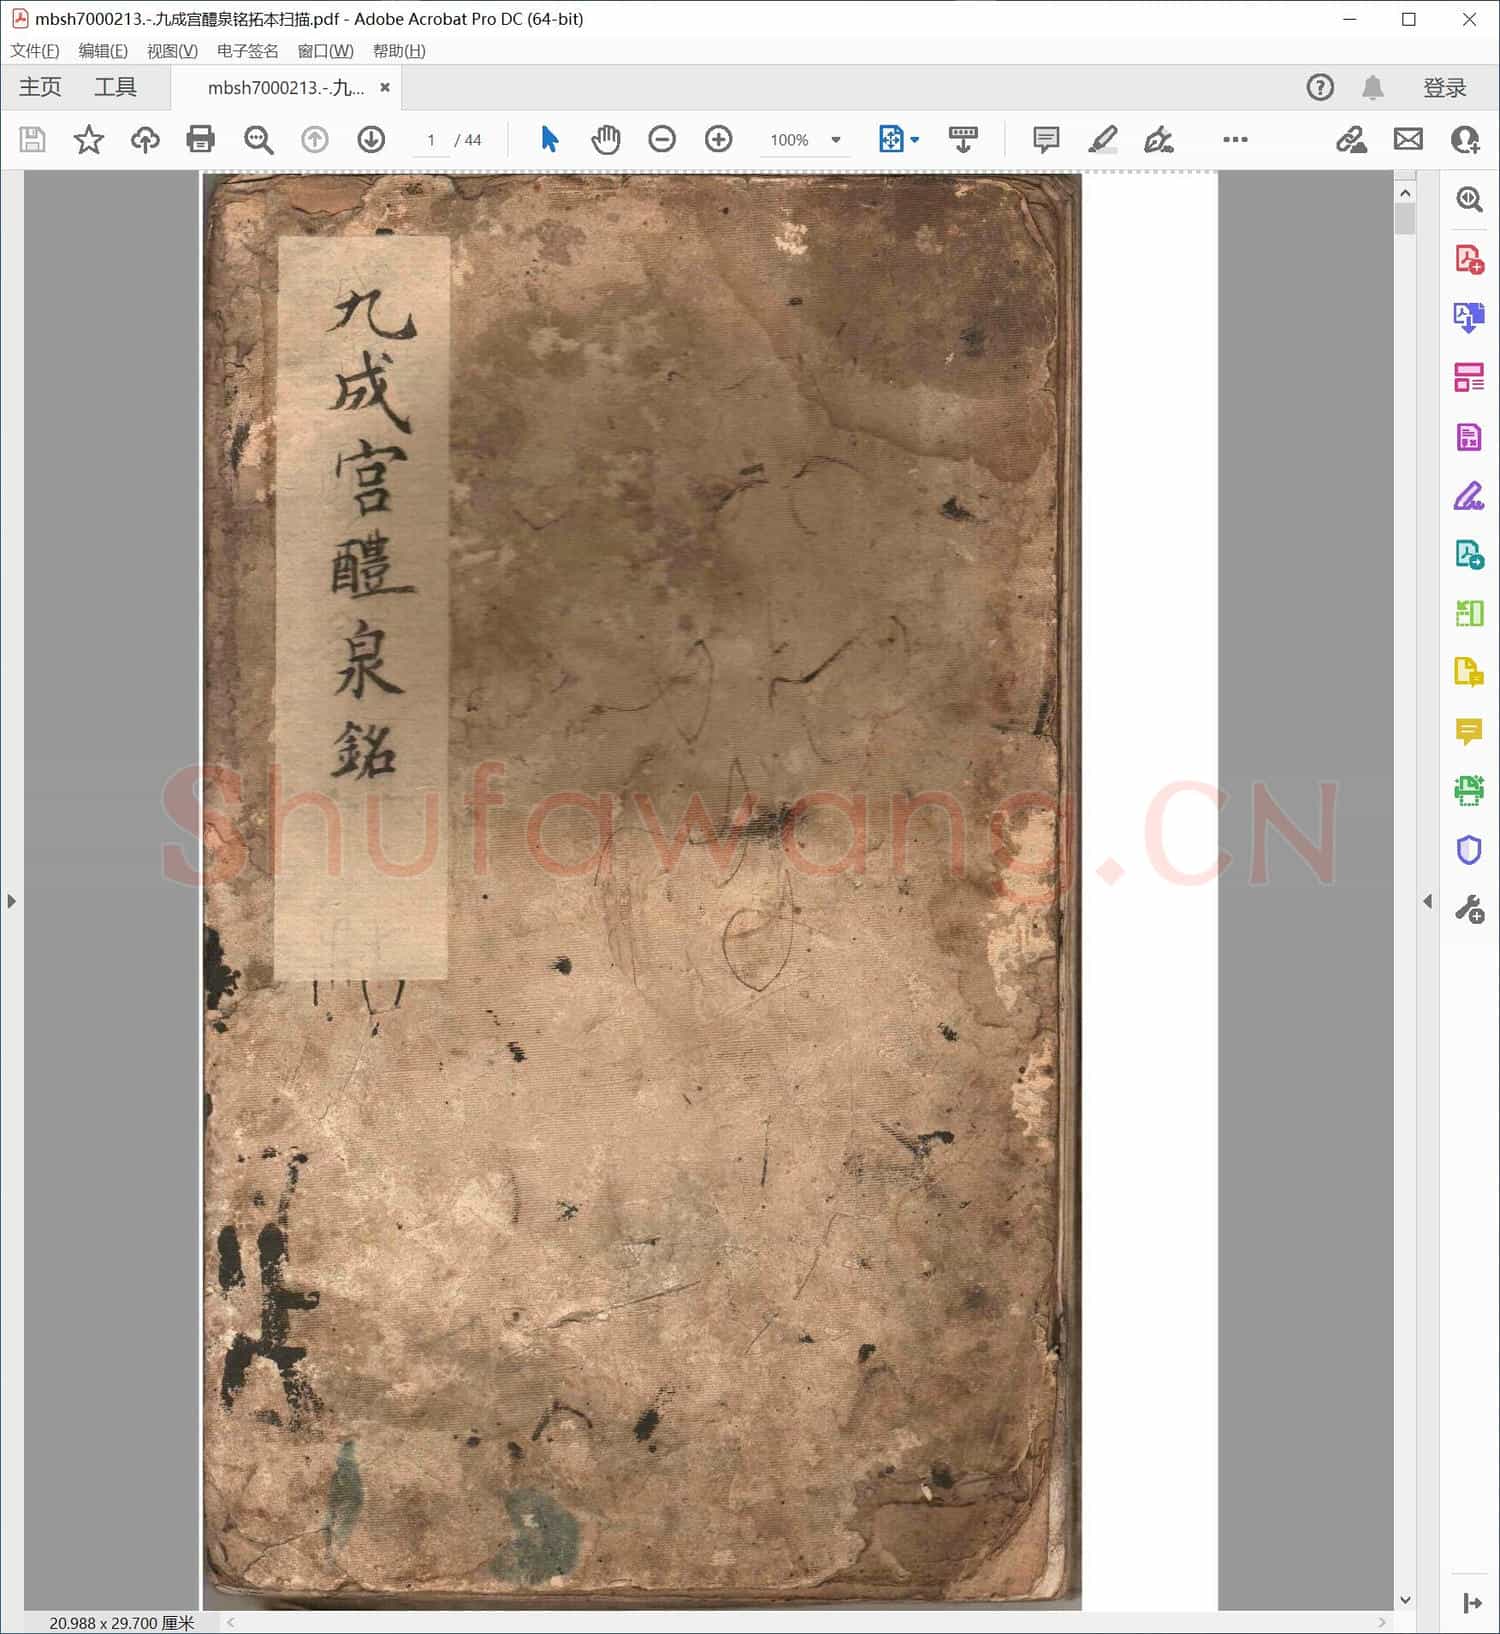Image resolution: width=1500 pixels, height=1634 pixels.
Task: Open the 帮助 menu
Action: pos(399,51)
